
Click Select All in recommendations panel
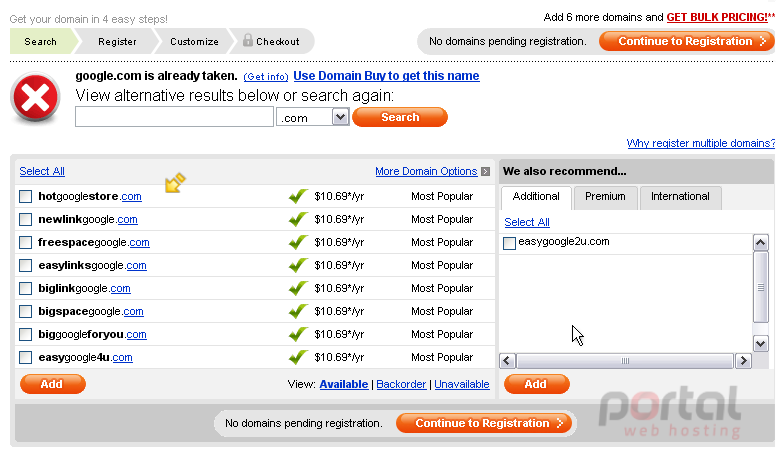pyautogui.click(x=527, y=222)
